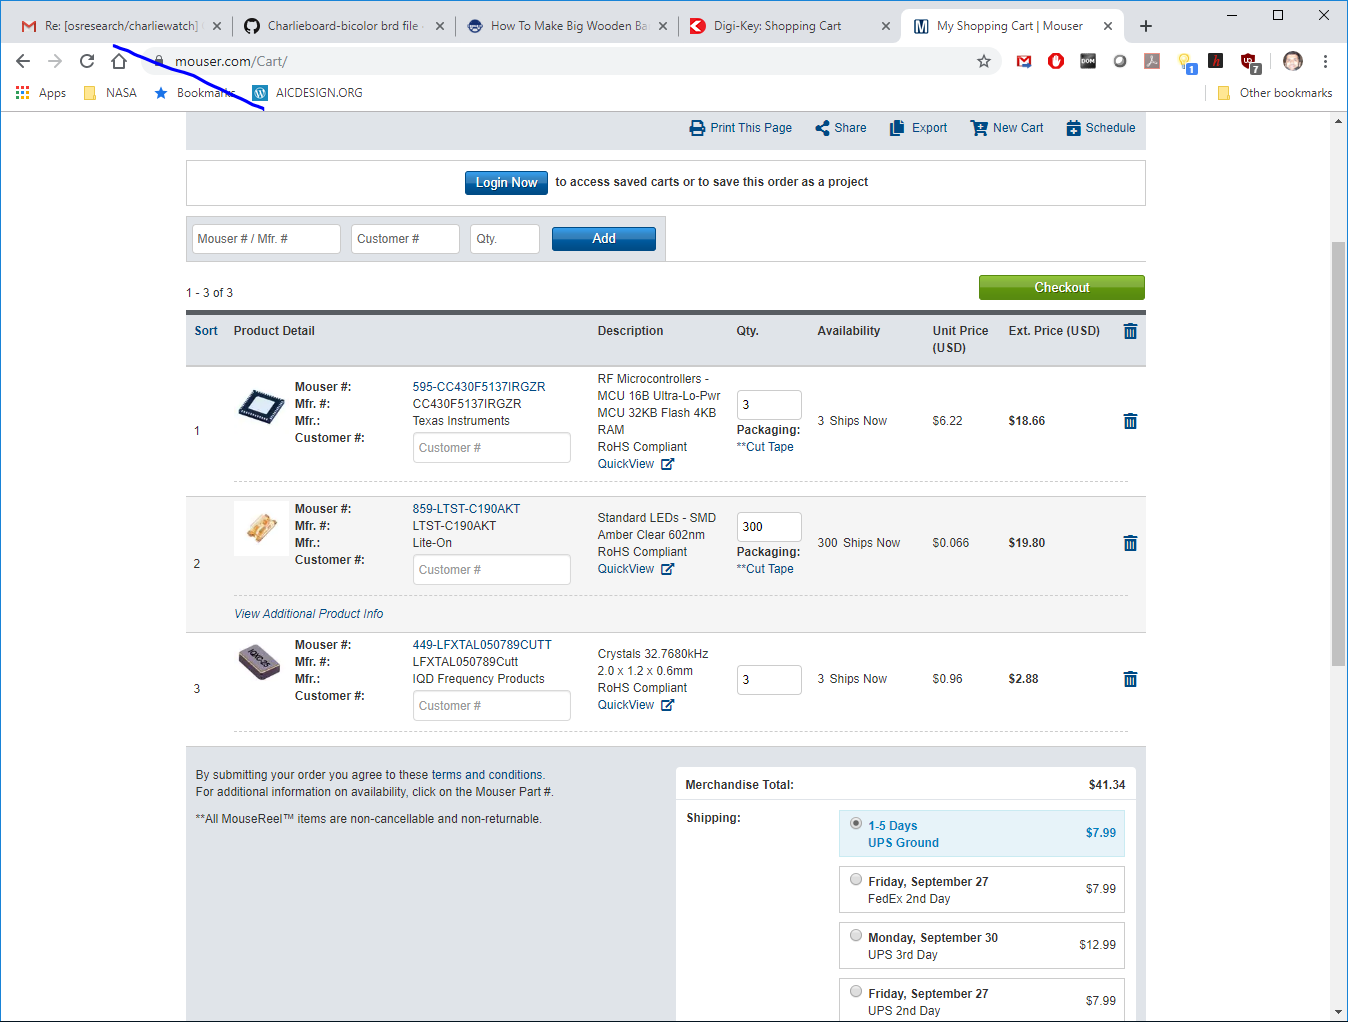1348x1022 pixels.
Task: Click Customer # field for the Texas Instruments item
Action: (492, 448)
